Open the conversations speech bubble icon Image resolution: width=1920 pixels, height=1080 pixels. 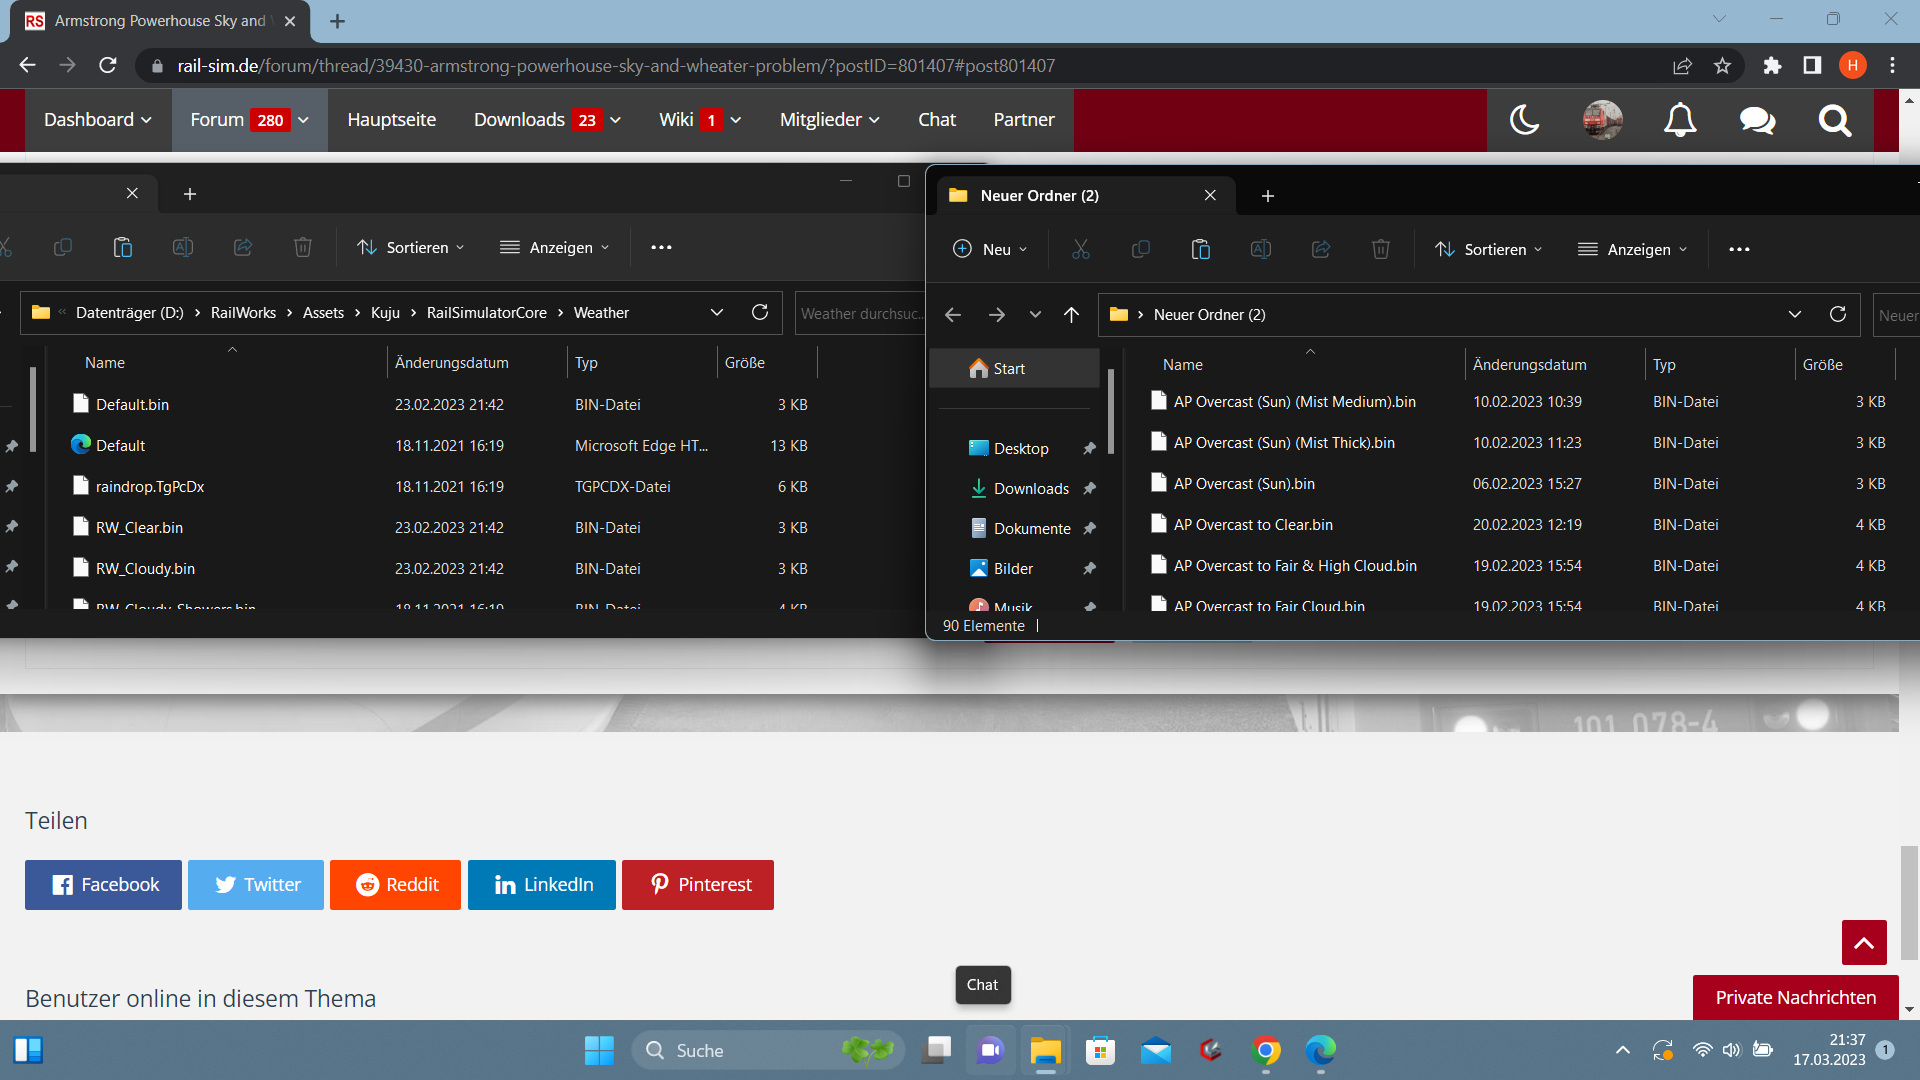1757,120
